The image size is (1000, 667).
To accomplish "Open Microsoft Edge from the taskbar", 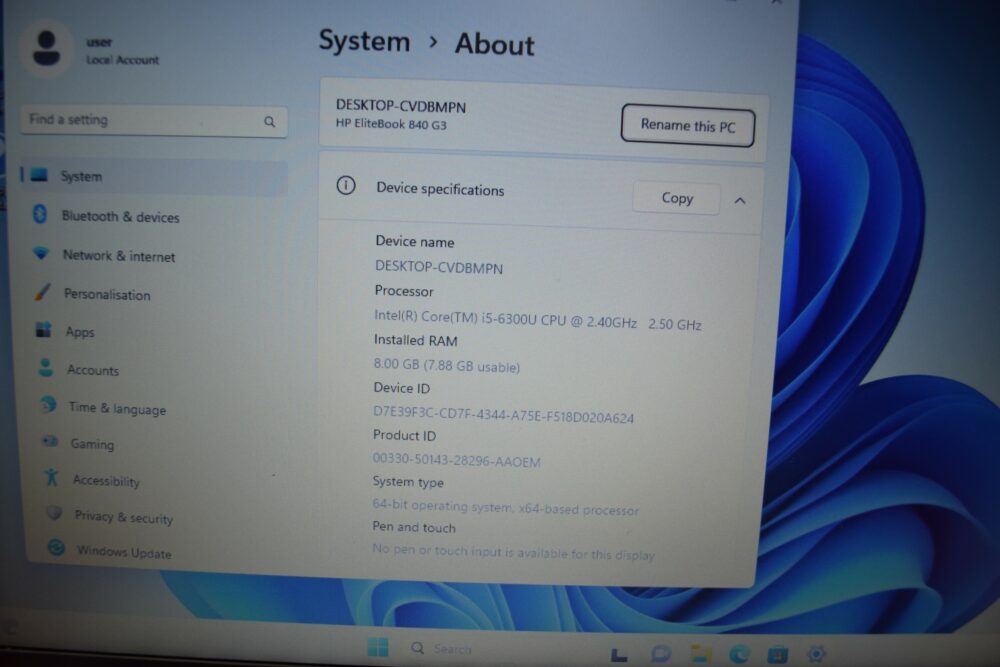I will pyautogui.click(x=739, y=654).
